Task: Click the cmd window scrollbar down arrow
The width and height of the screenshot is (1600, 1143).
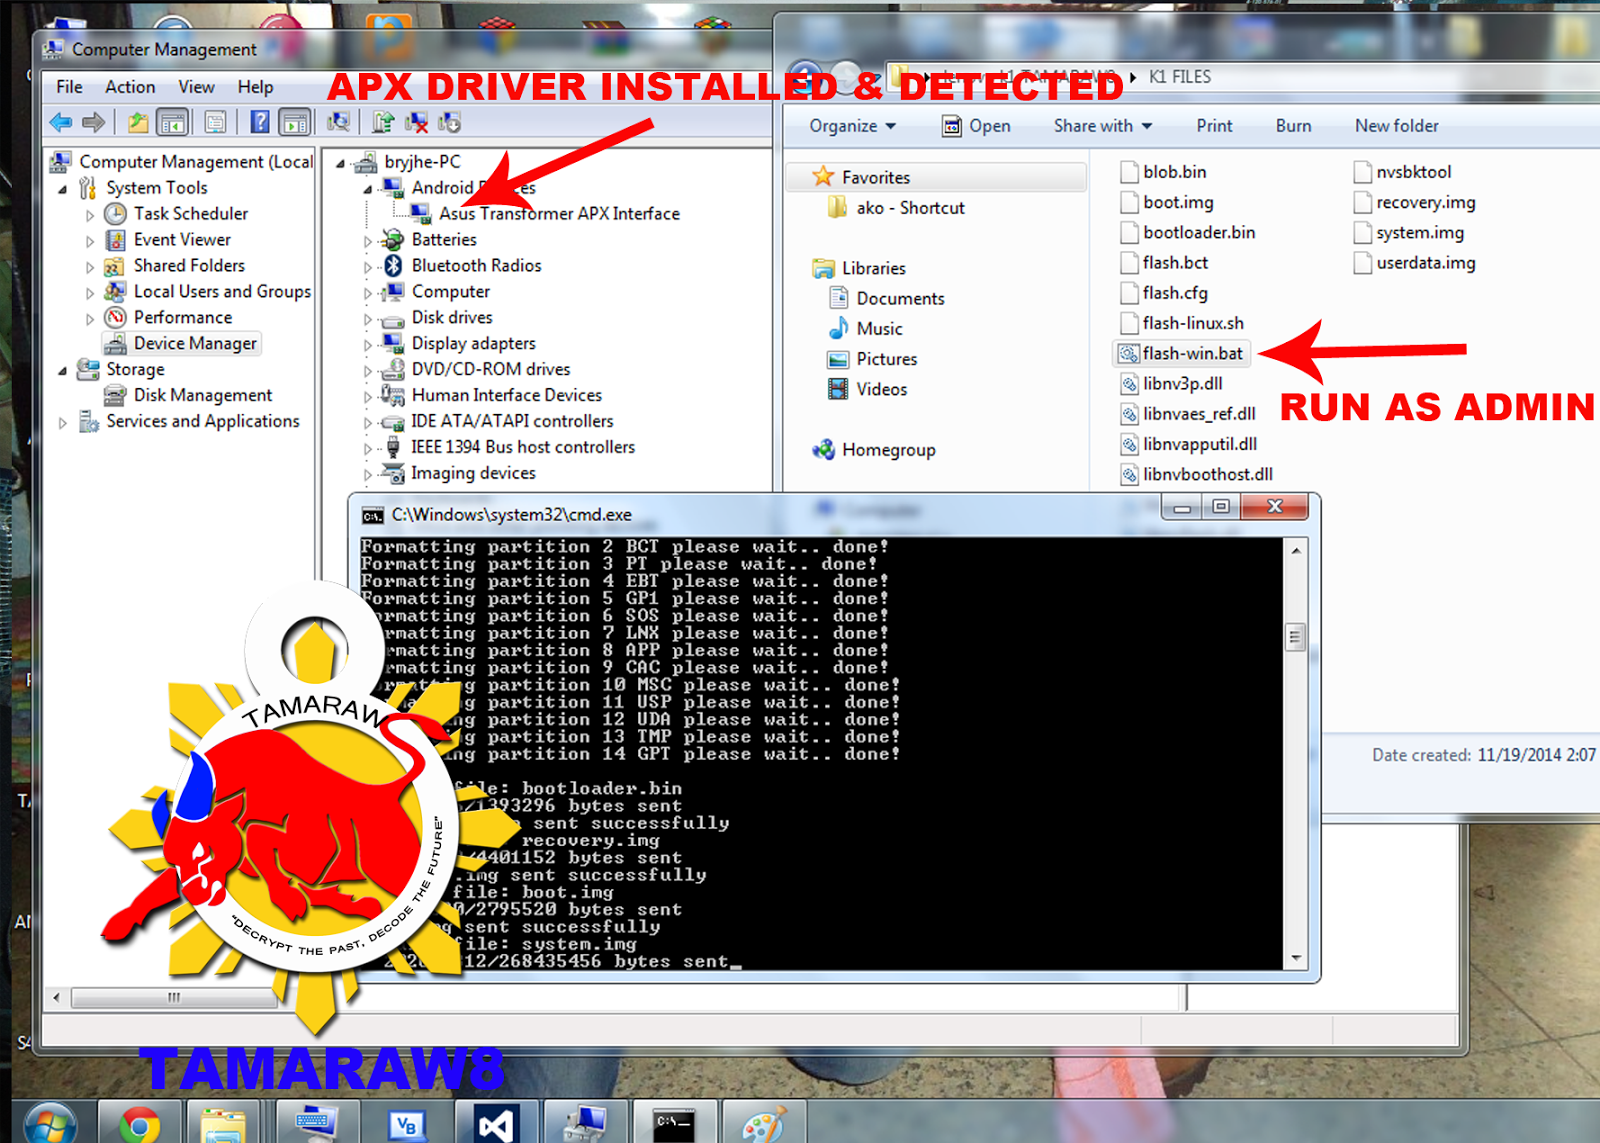Action: point(1296,958)
